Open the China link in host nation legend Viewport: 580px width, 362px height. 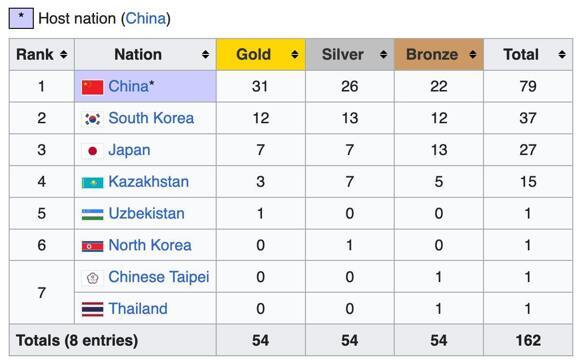146,18
